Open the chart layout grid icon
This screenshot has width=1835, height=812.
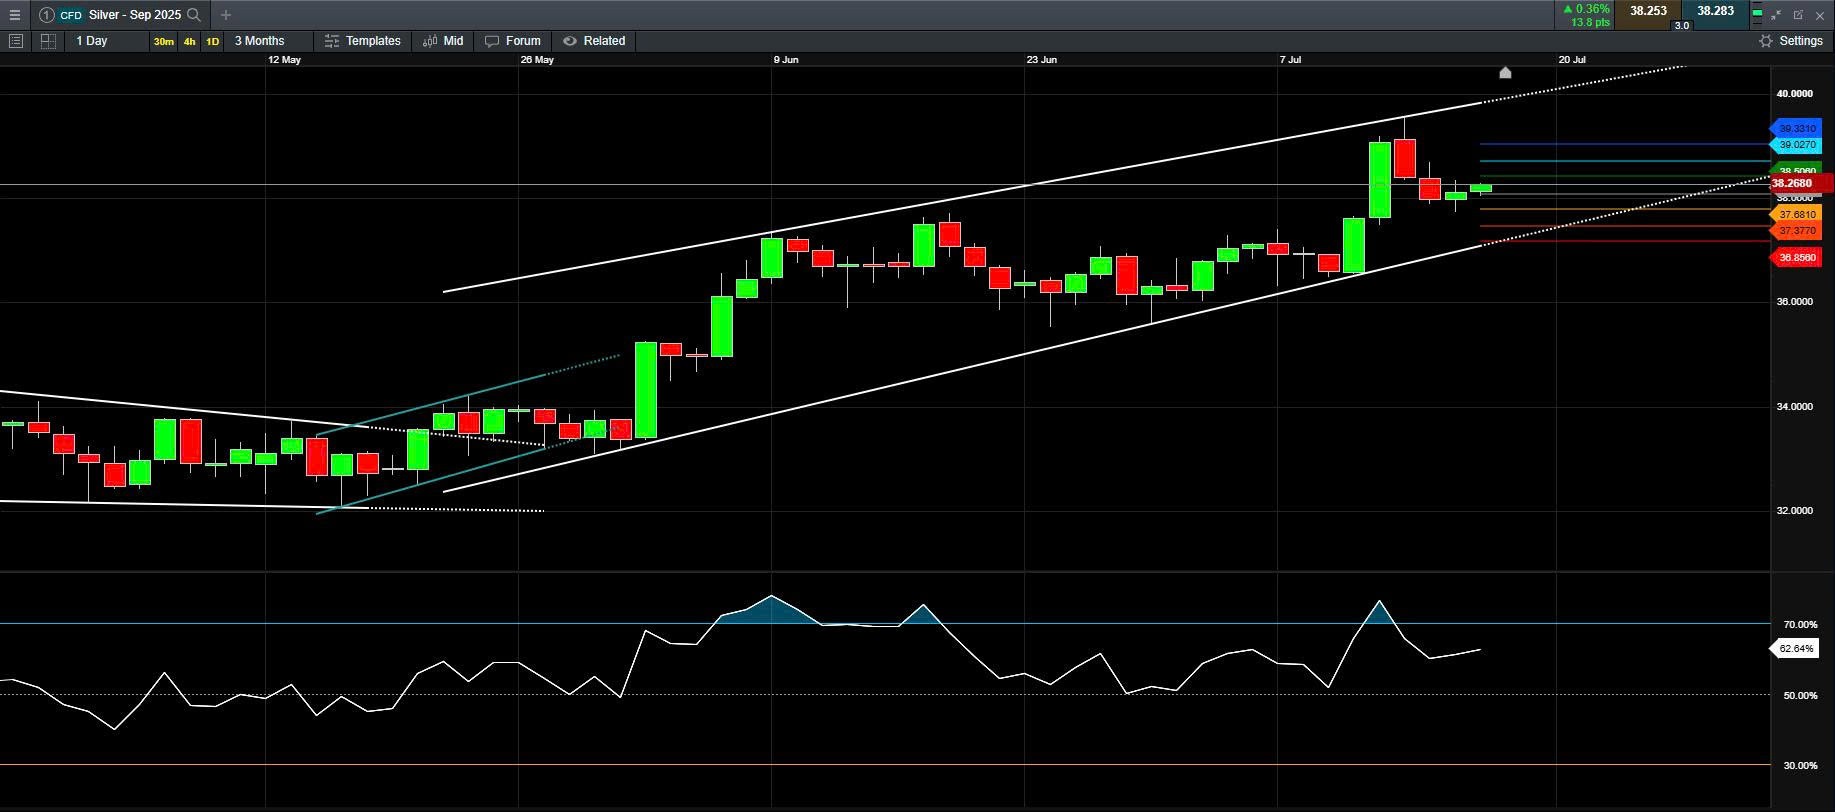coord(47,41)
